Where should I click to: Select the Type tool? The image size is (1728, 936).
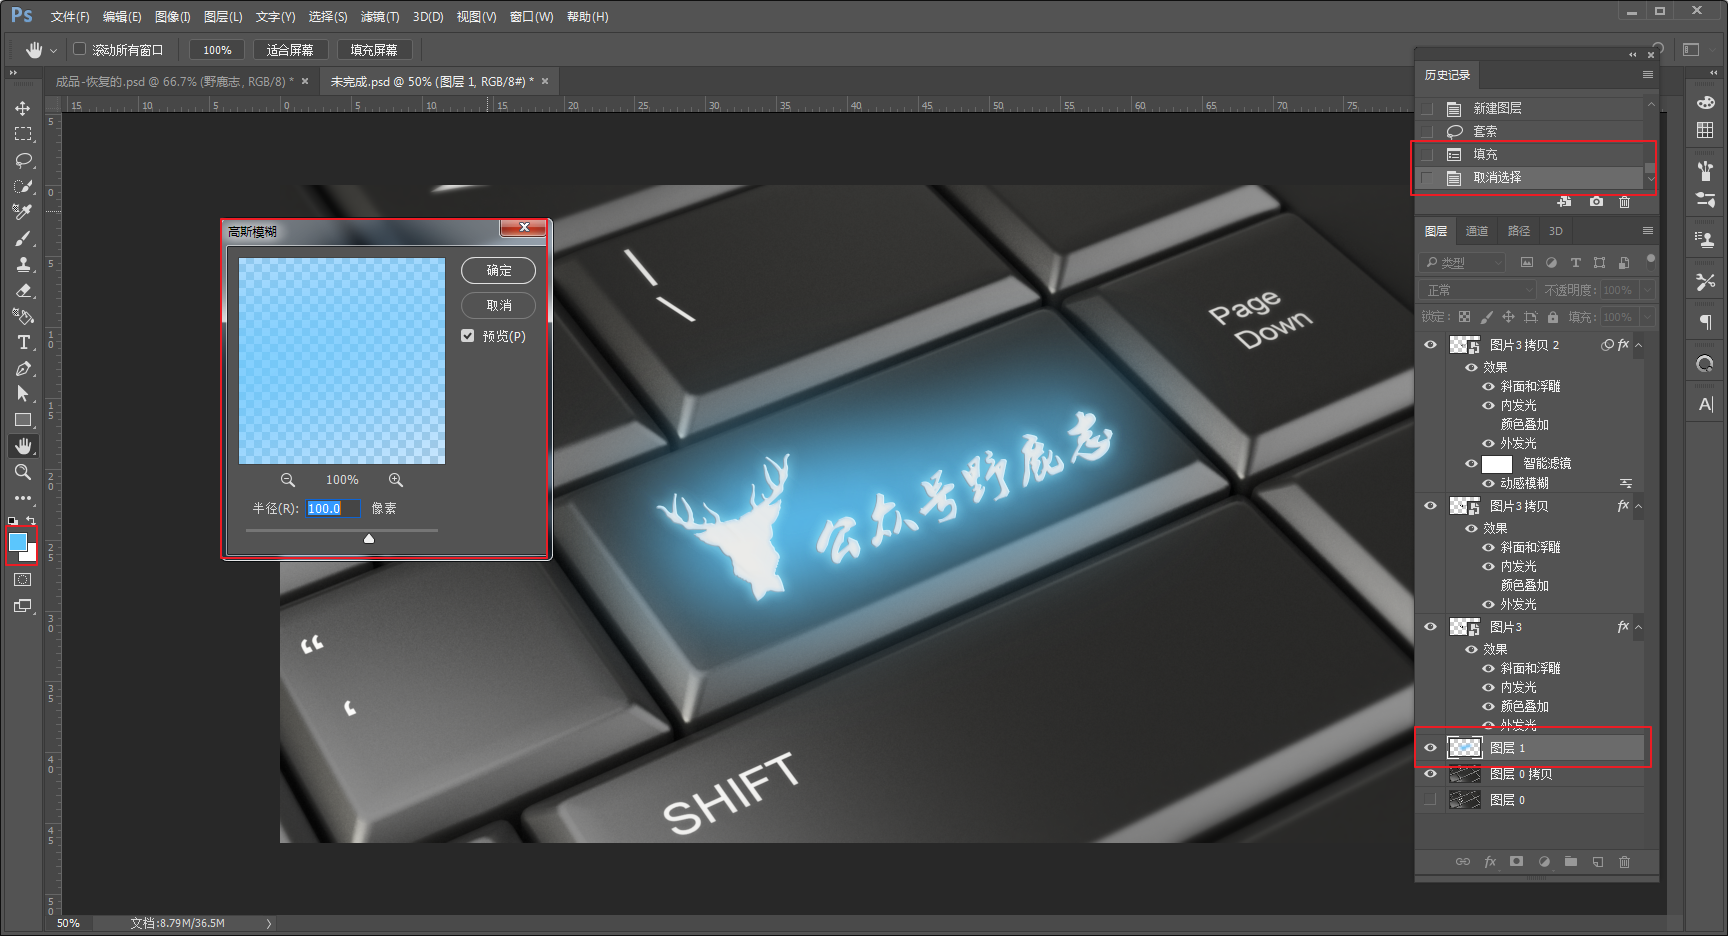coord(23,342)
